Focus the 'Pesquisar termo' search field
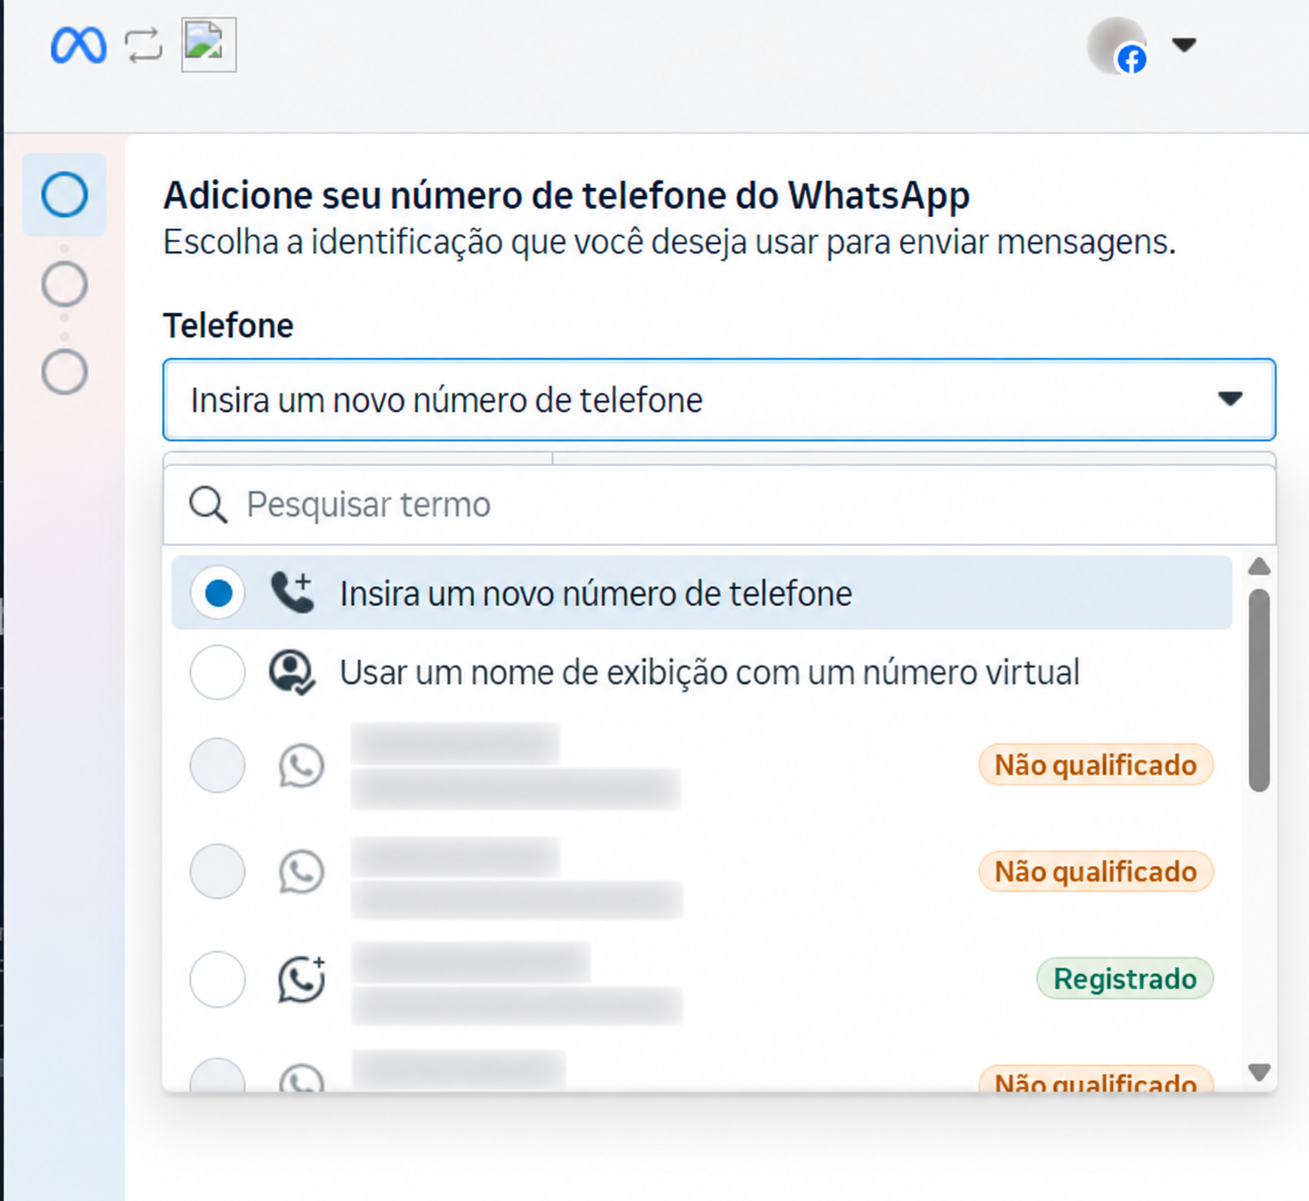This screenshot has width=1309, height=1201. click(x=719, y=505)
